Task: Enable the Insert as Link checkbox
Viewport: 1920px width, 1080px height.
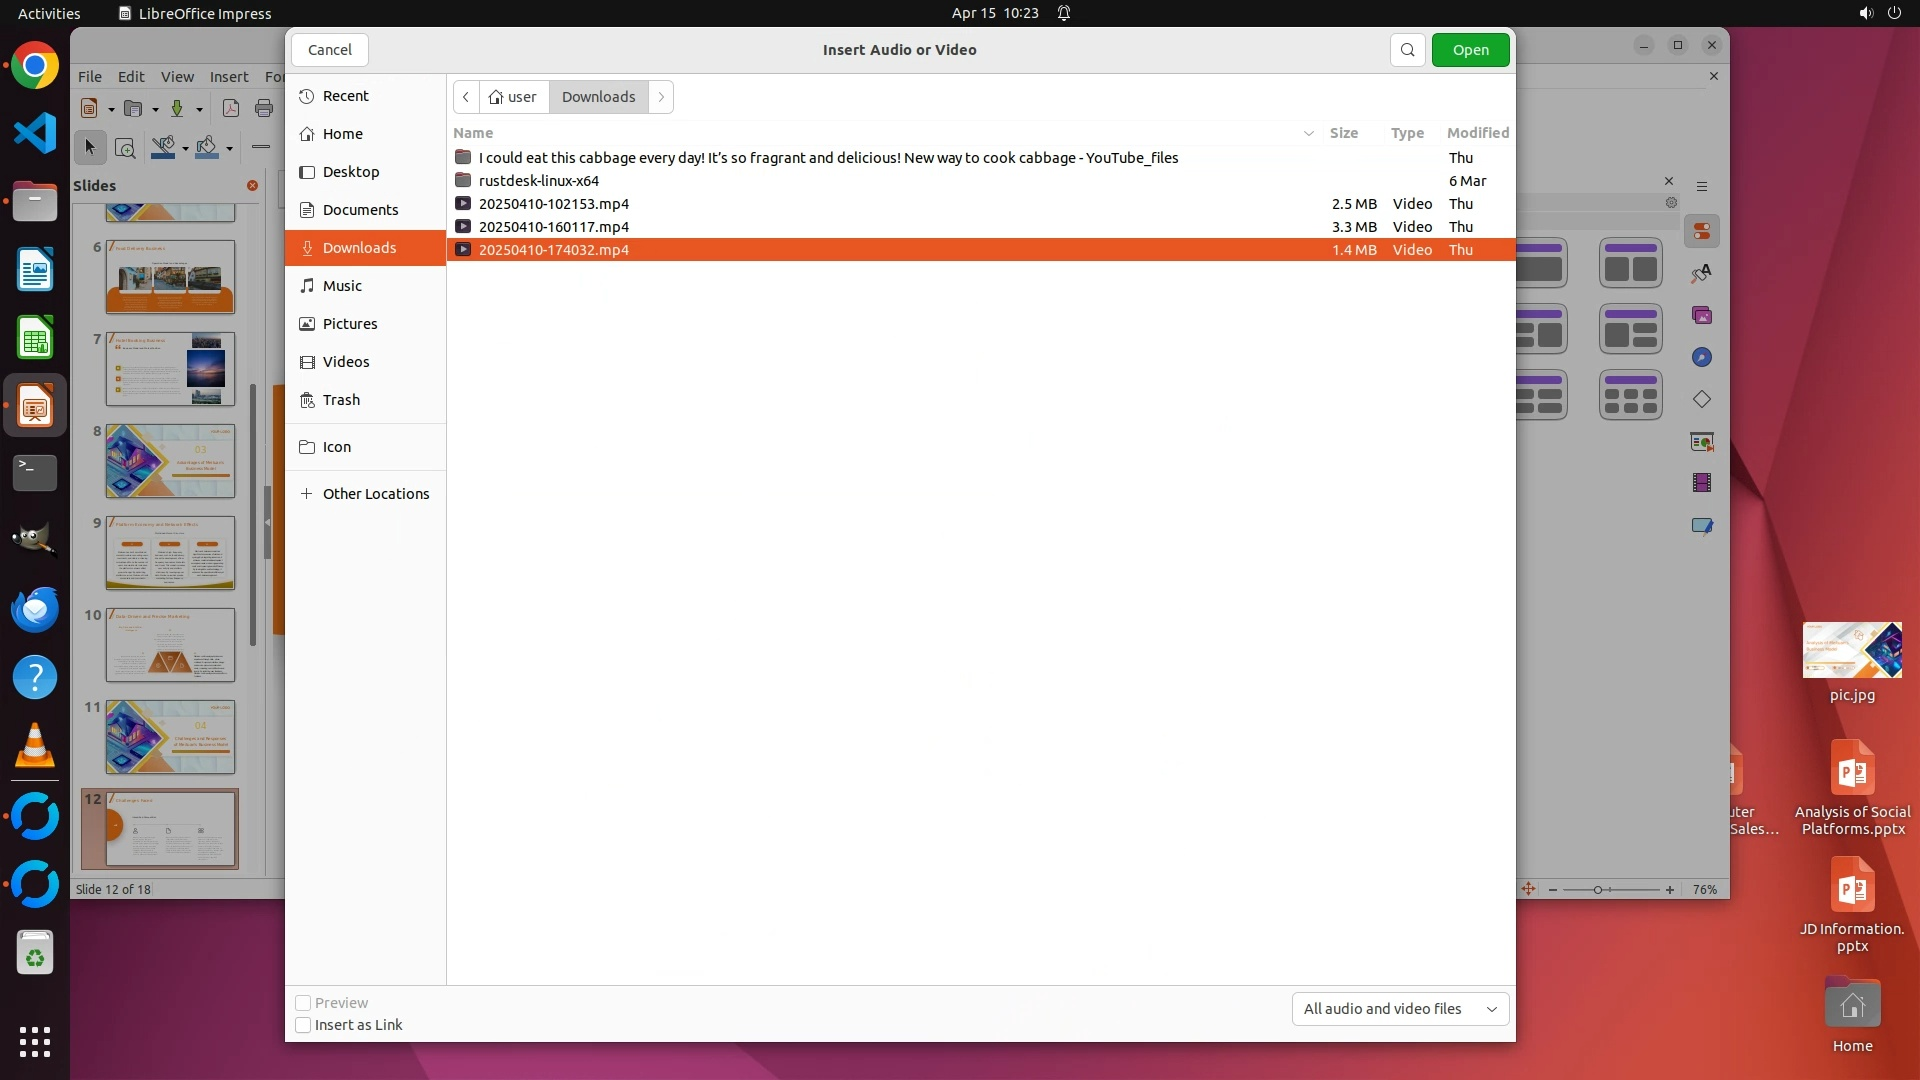Action: (303, 1025)
